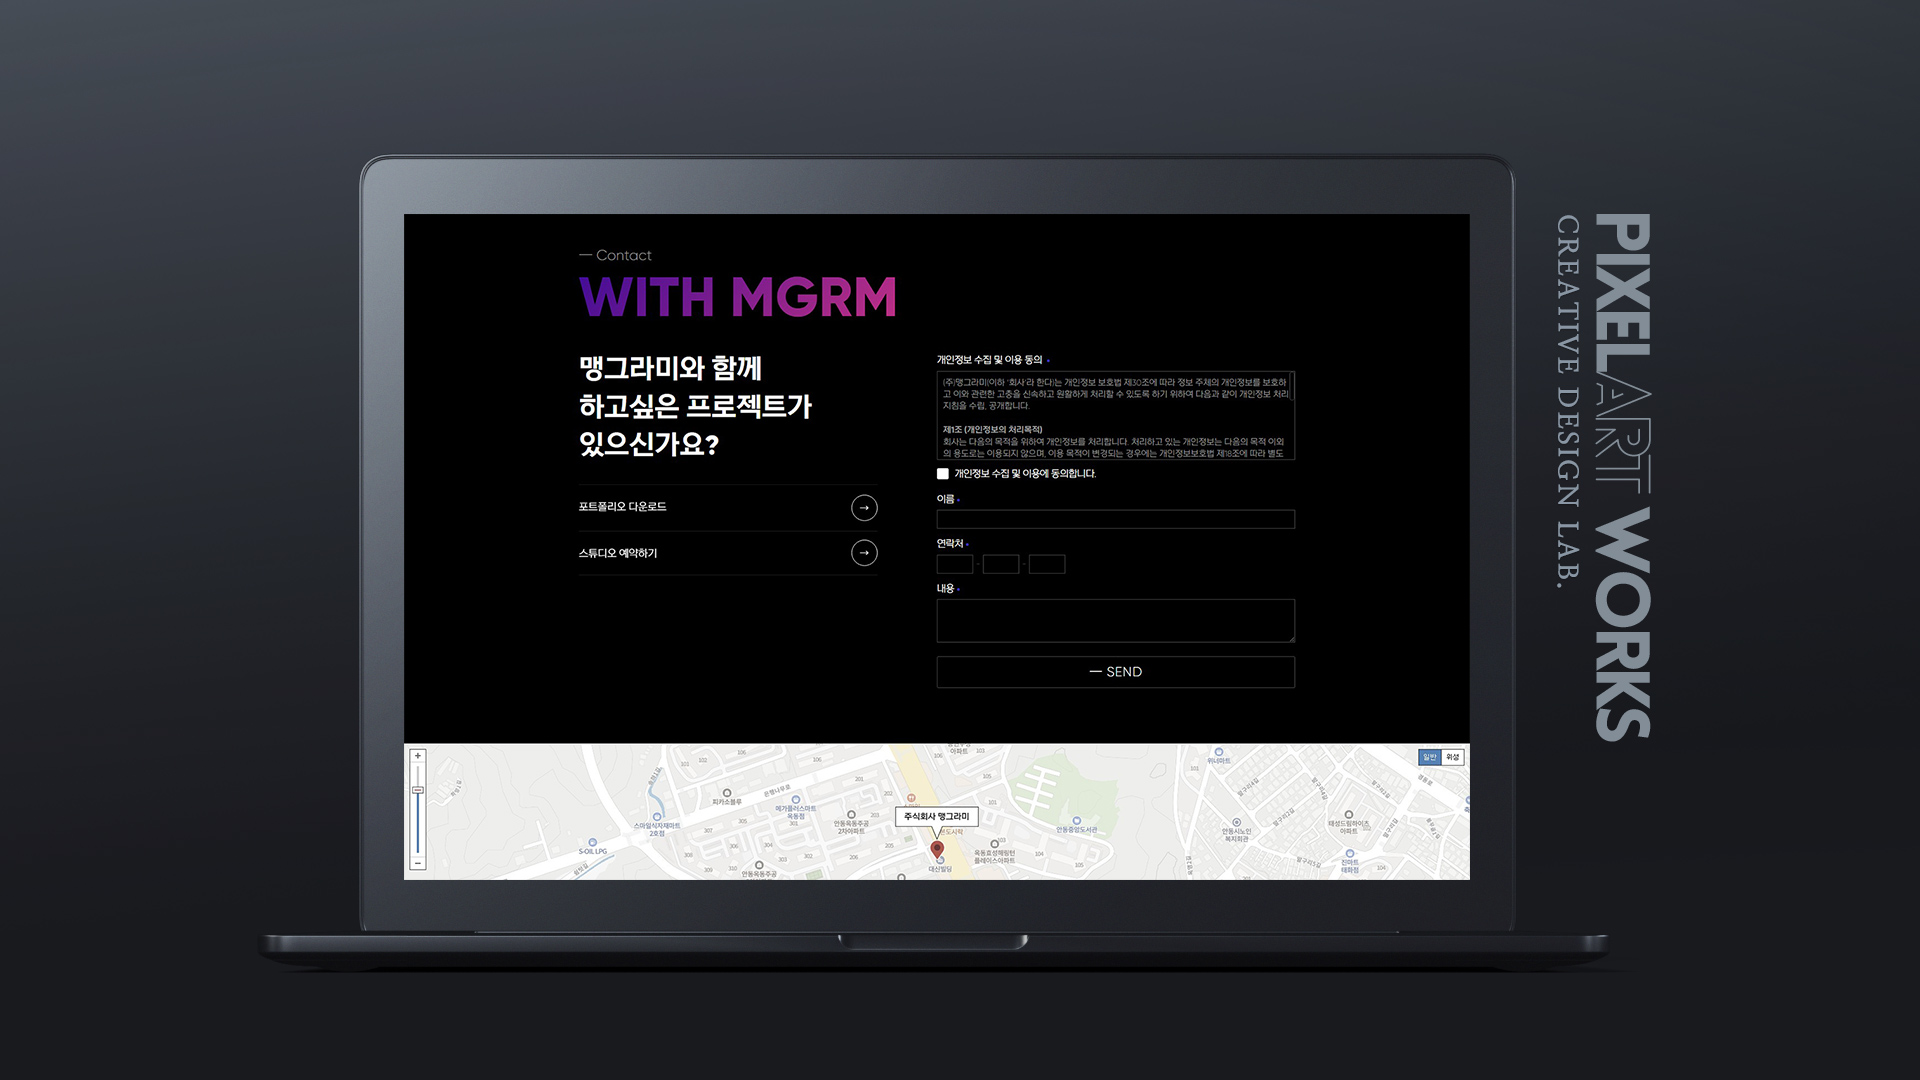1920x1080 pixels.
Task: Click the 안동시노인복지회관 map marker
Action: coord(1237,822)
